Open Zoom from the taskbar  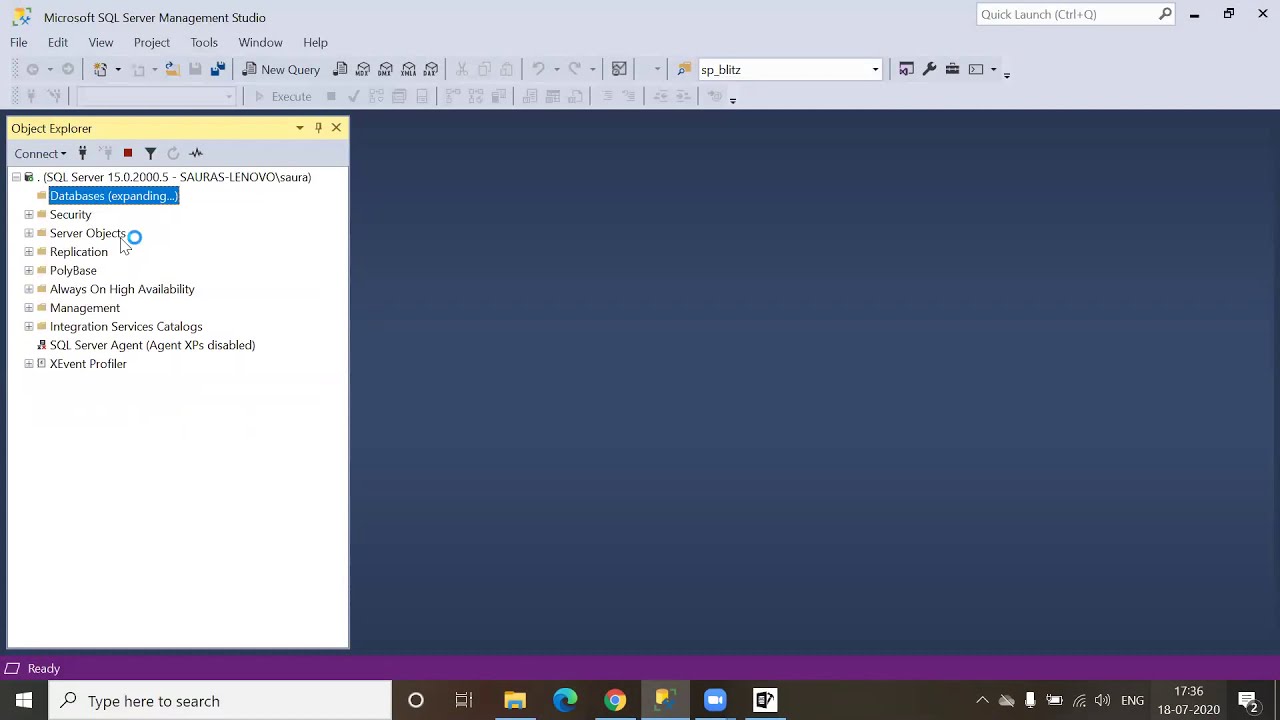(715, 701)
